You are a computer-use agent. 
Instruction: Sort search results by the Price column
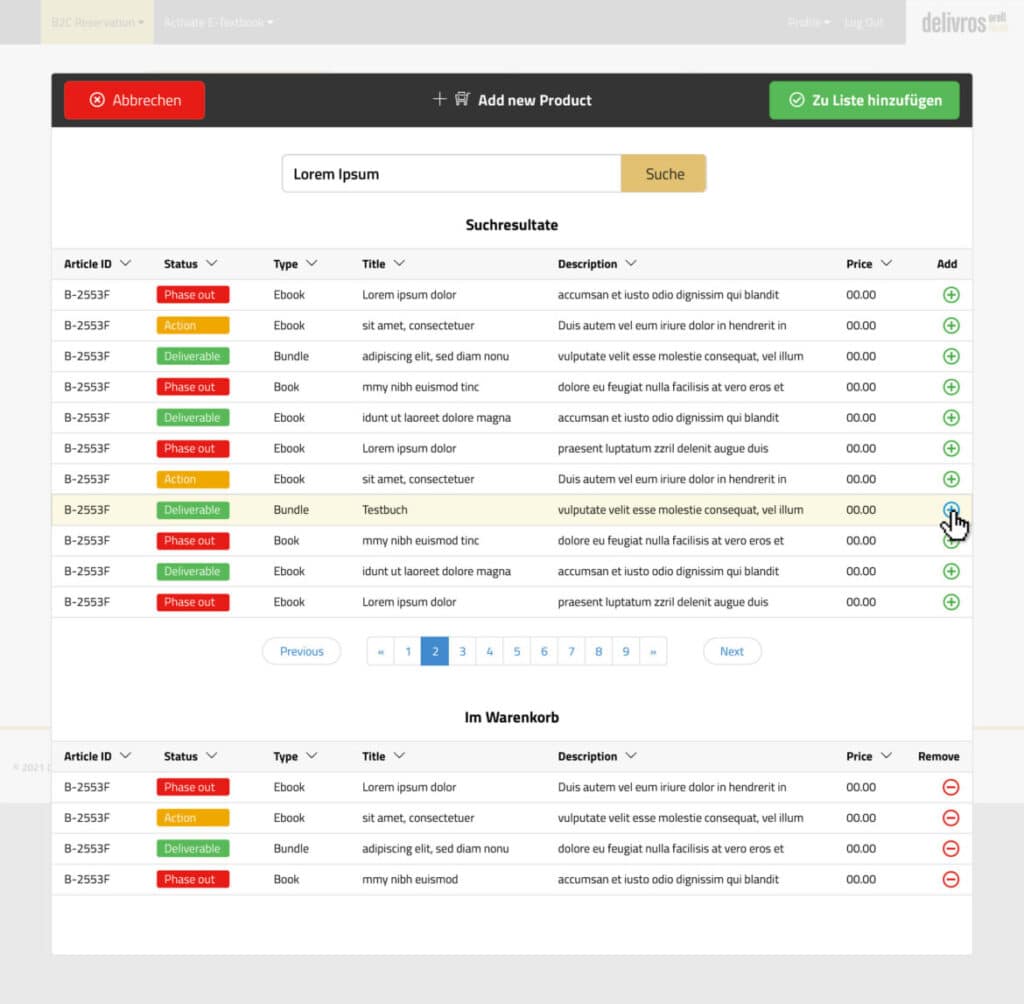tap(868, 263)
